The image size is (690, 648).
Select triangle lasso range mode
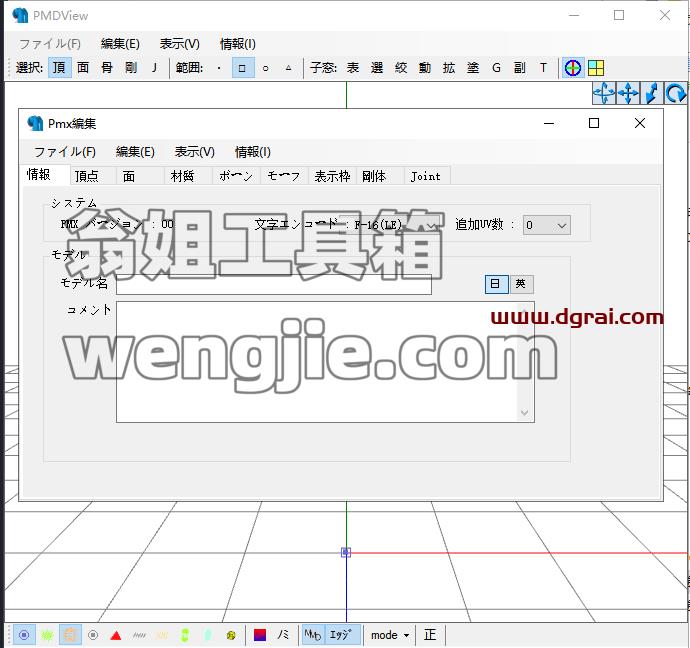point(289,68)
